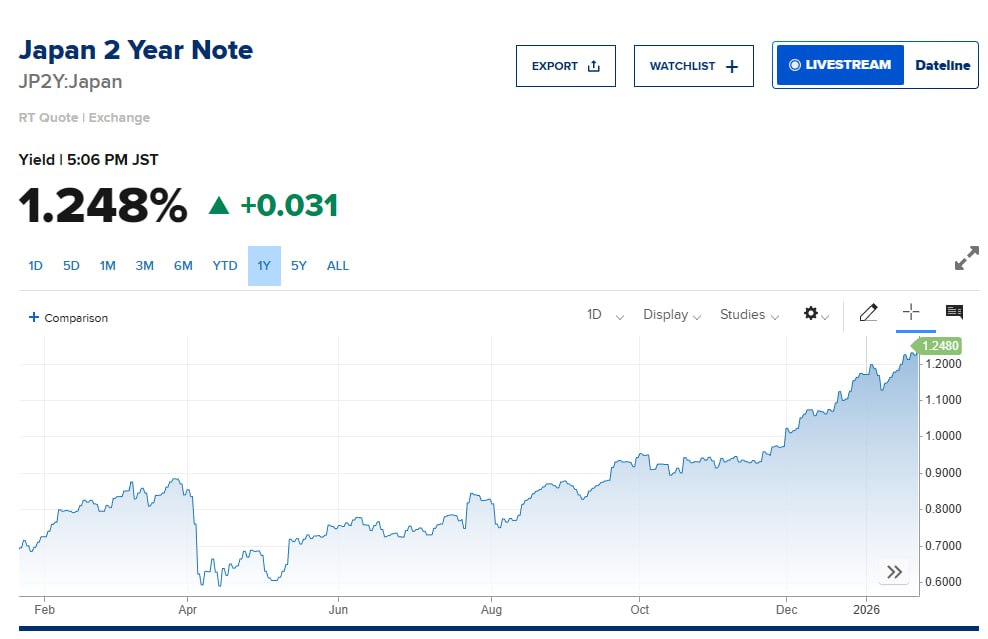Open the 1D interval dropdown
988x639 pixels.
click(x=605, y=315)
